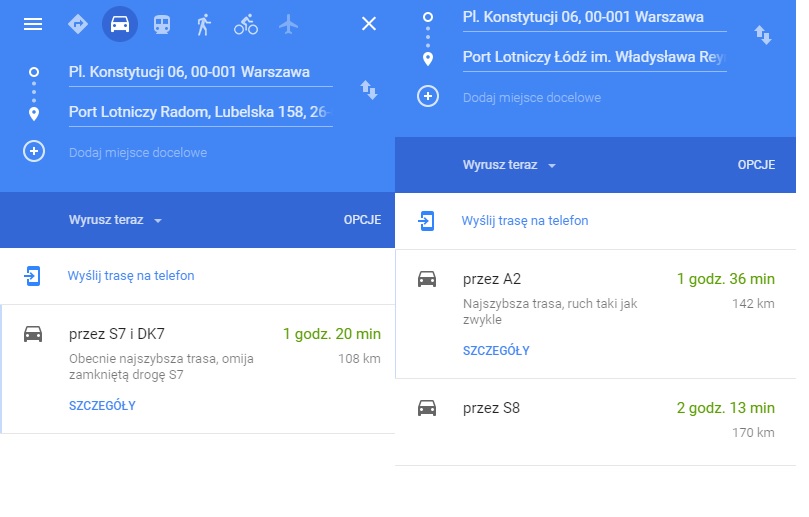Select cycling mode icon
This screenshot has width=809, height=517.
pyautogui.click(x=246, y=24)
